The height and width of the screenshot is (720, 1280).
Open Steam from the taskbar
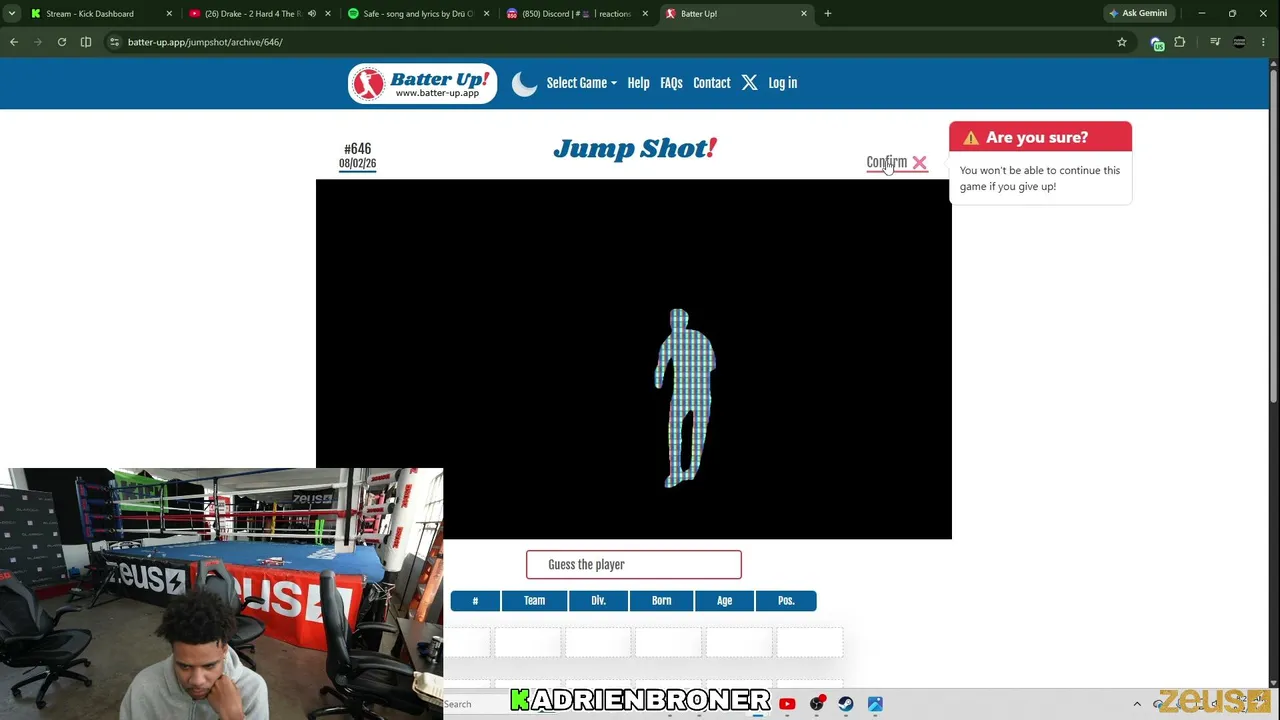tap(846, 704)
